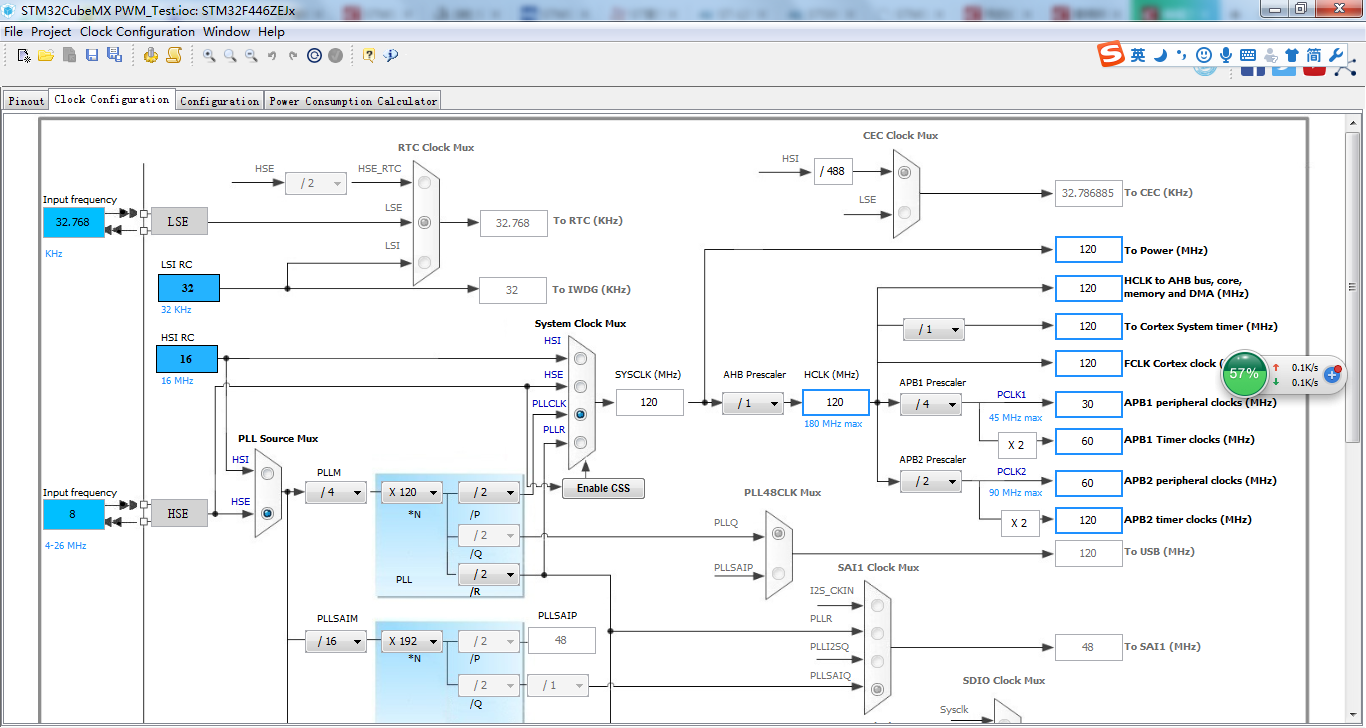Open the File menu
Viewport: 1366px width, 728px height.
(13, 31)
